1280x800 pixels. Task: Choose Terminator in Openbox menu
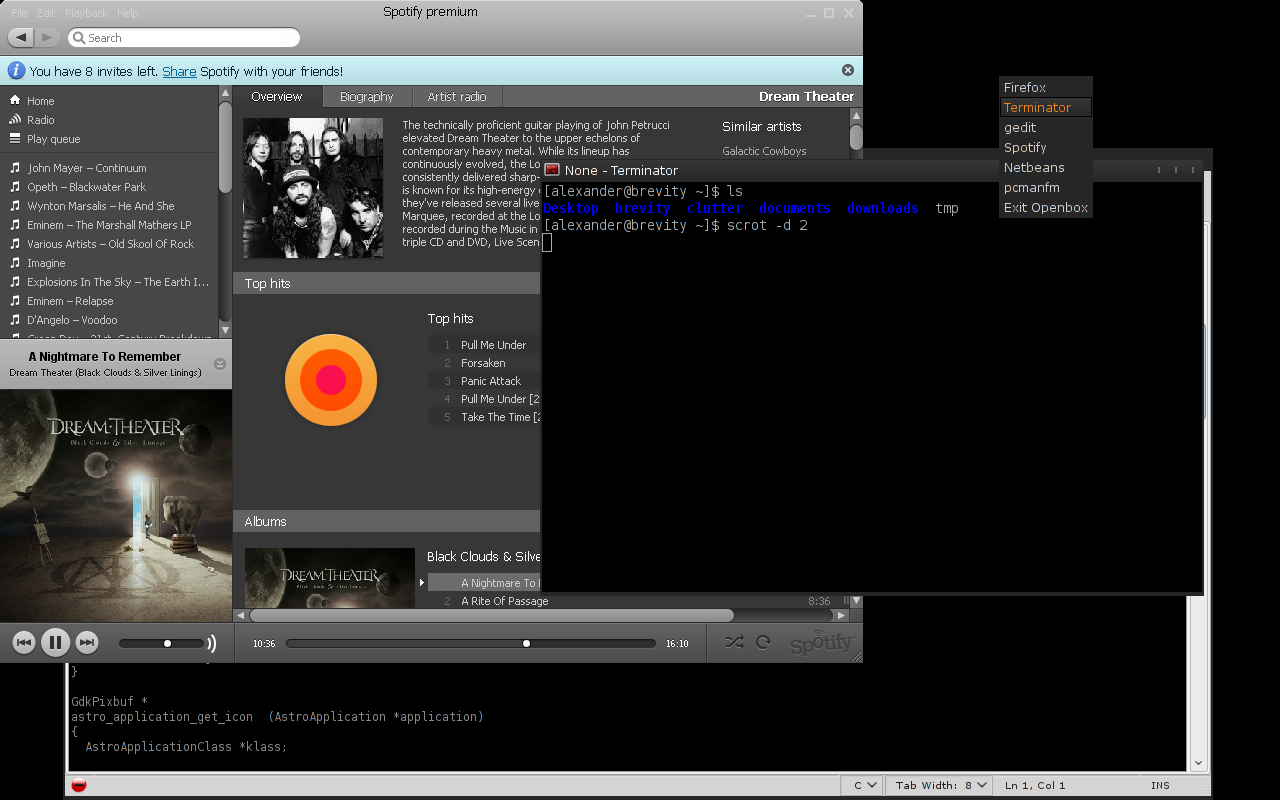point(1045,107)
